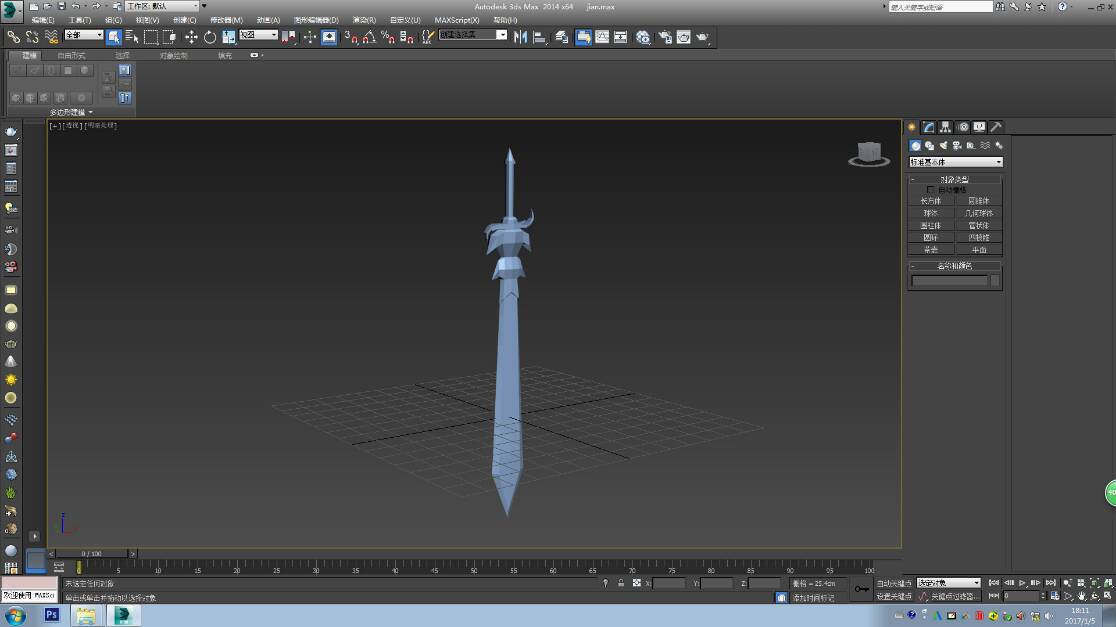The width and height of the screenshot is (1116, 627).
Task: Select the Move transform tool
Action: coord(191,37)
